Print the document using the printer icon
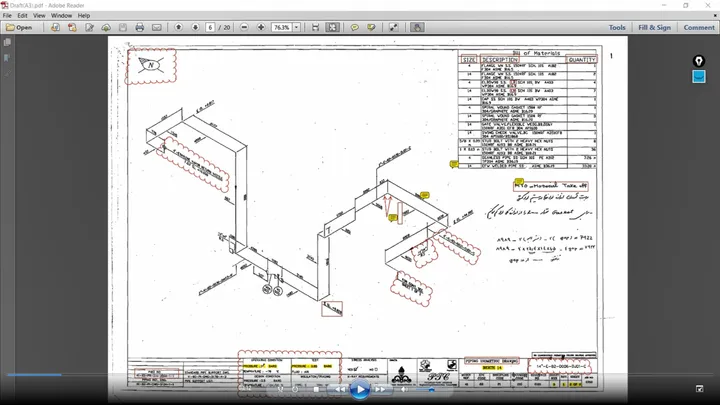 [x=140, y=28]
